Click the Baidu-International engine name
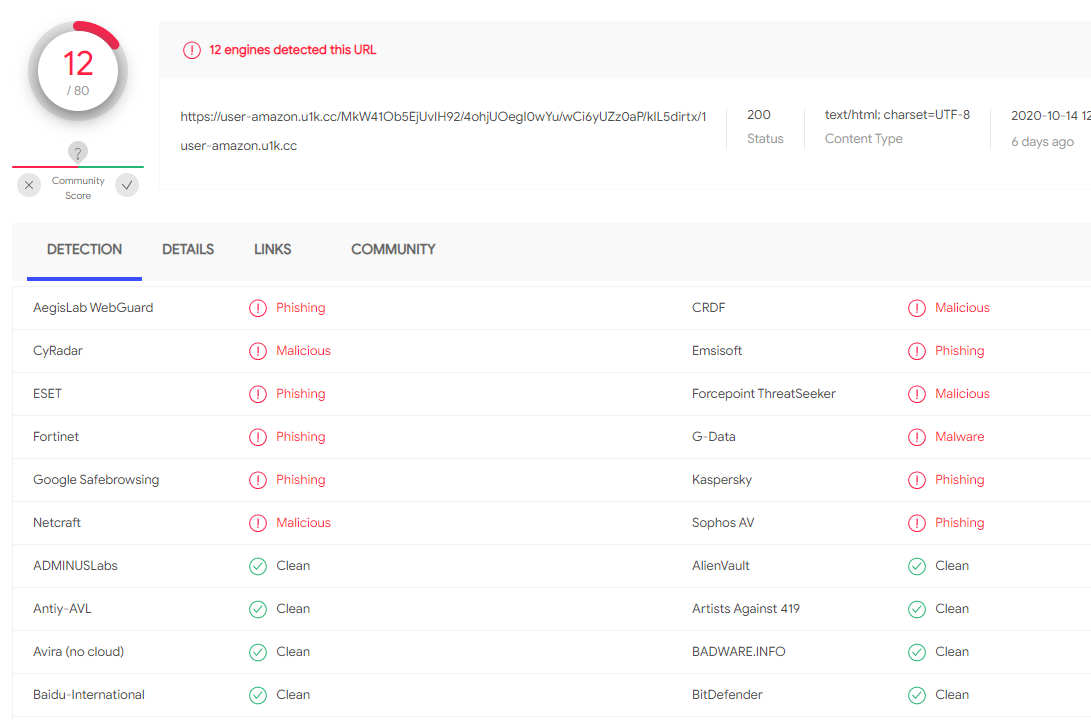This screenshot has height=720, width=1091. click(89, 694)
